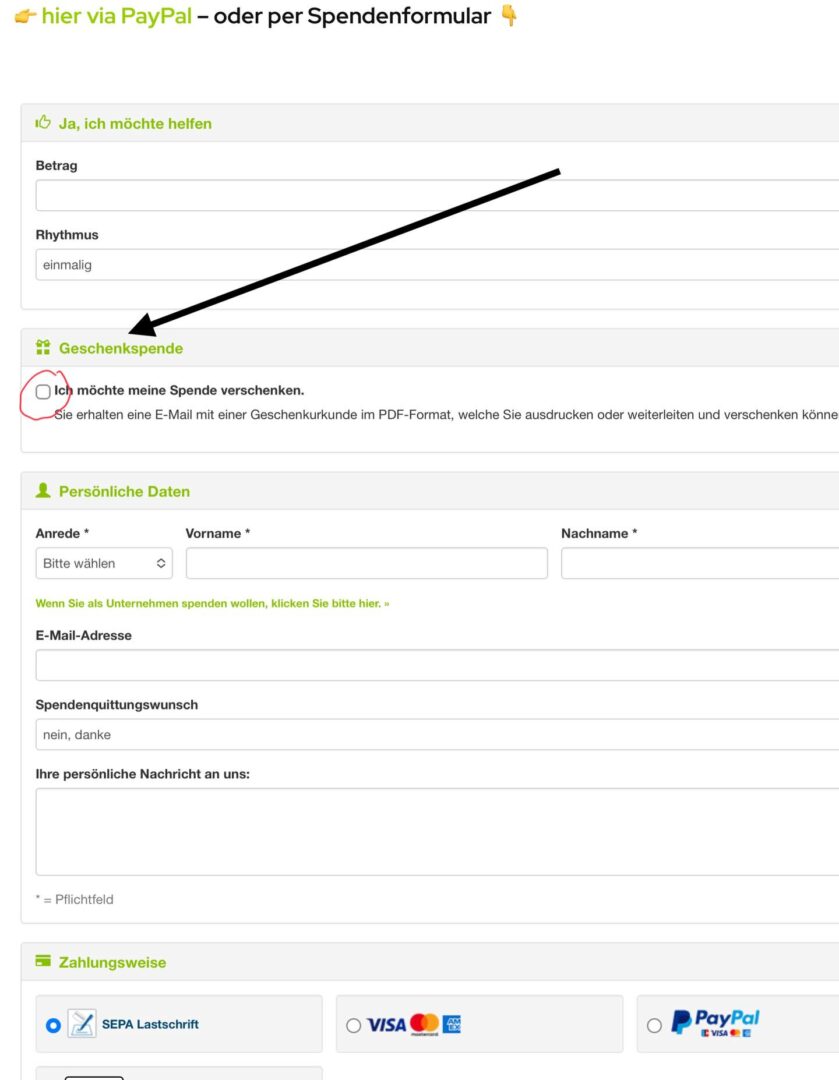The image size is (839, 1080).
Task: Click the credit card icon beside Zahlungsweise
Action: [43, 962]
